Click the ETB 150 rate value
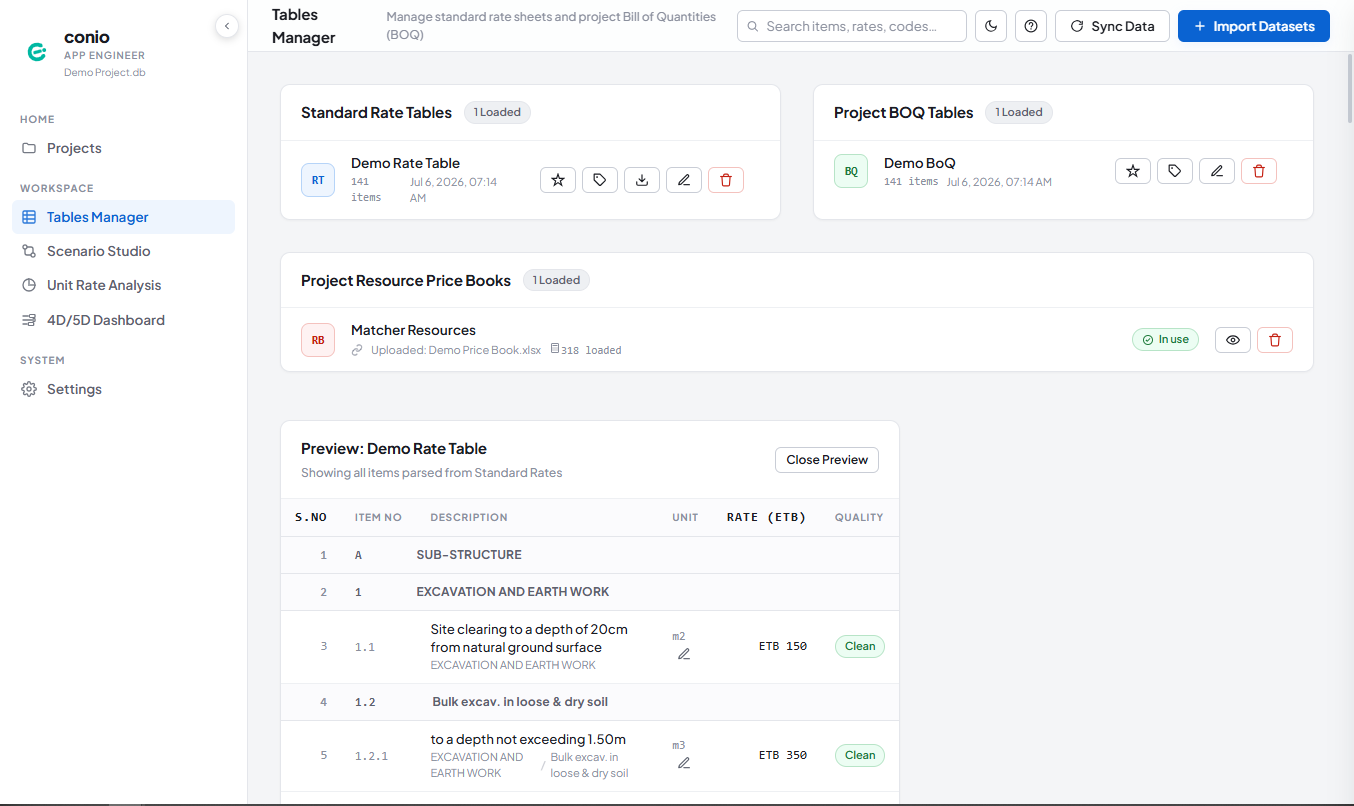 [783, 646]
